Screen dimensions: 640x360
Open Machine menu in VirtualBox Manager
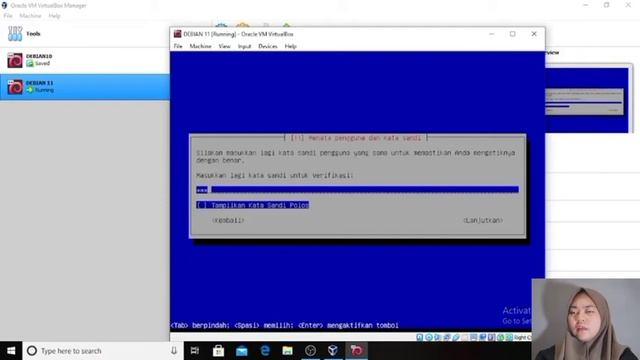point(30,16)
